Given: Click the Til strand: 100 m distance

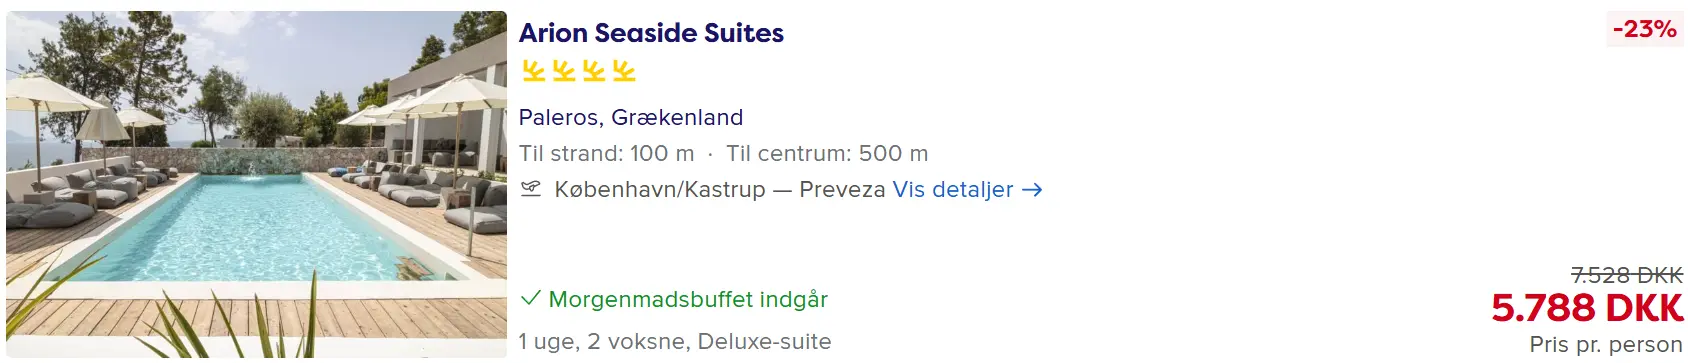Looking at the screenshot, I should click(x=606, y=153).
